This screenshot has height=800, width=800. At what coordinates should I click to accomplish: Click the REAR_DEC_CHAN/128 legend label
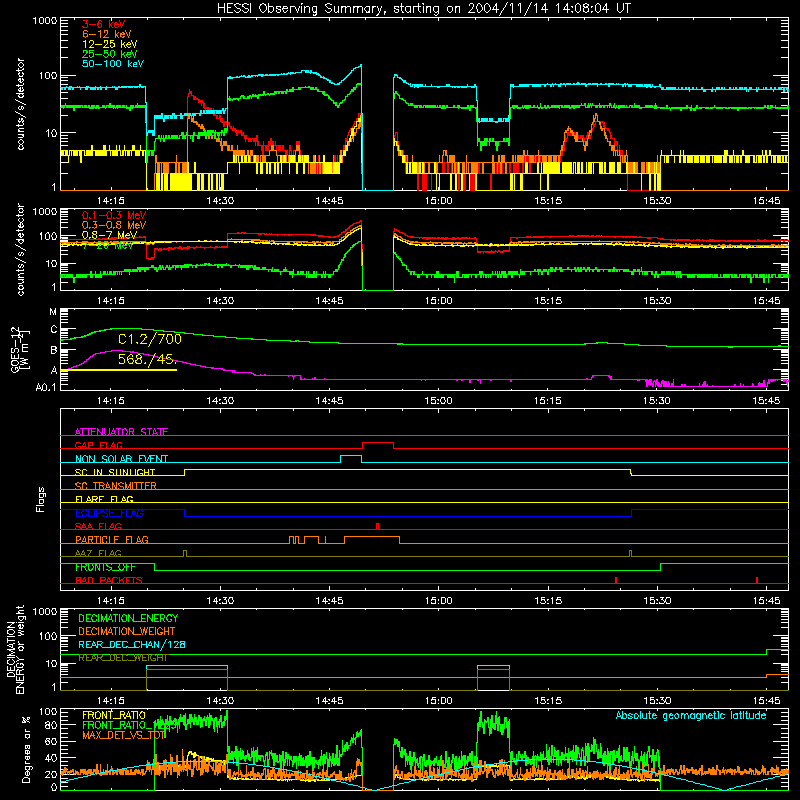132,644
